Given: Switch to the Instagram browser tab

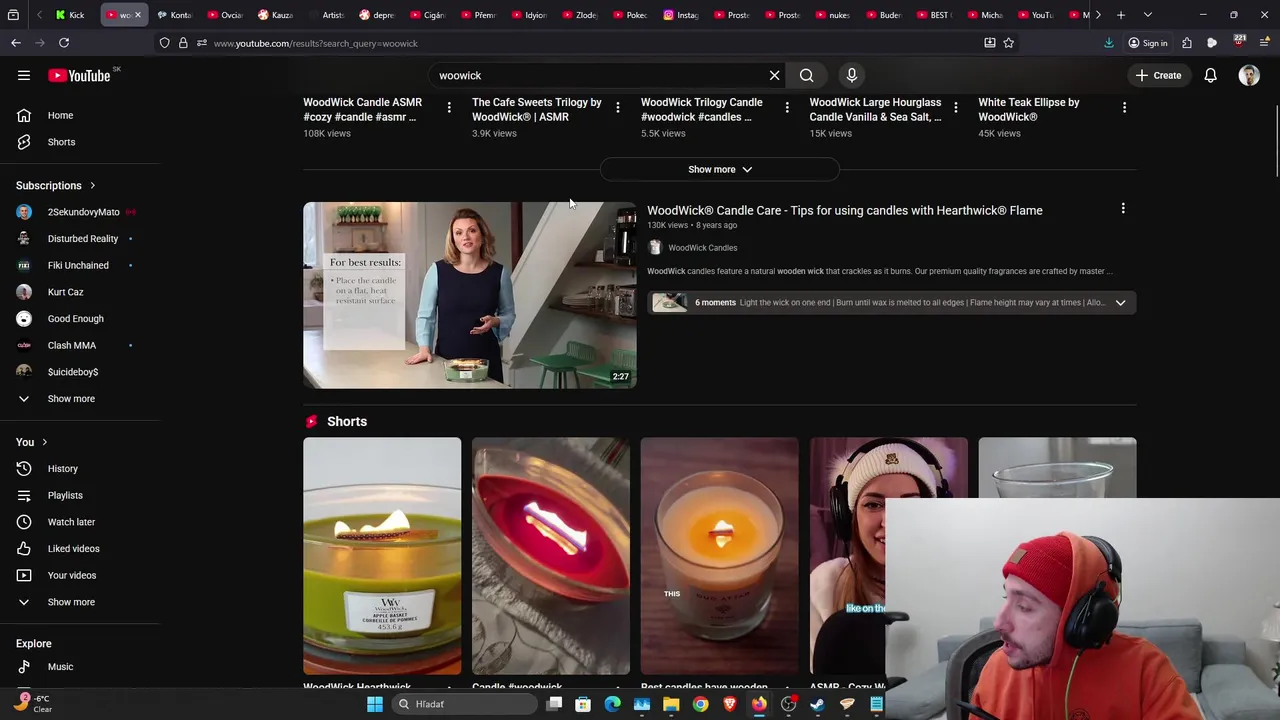Looking at the screenshot, I should pos(682,15).
